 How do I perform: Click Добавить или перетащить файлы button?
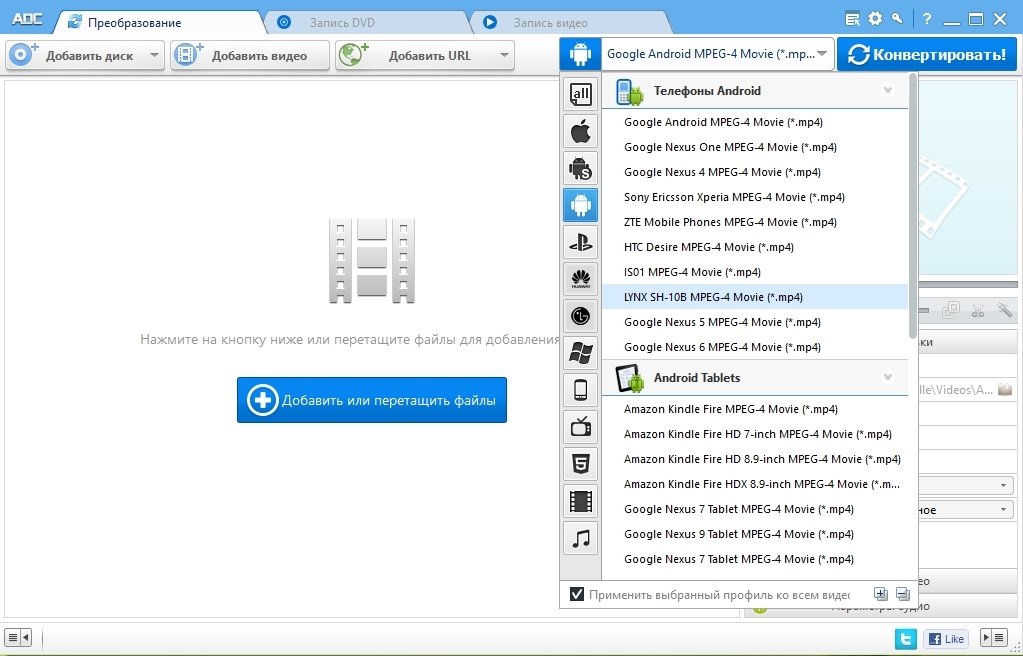(372, 400)
